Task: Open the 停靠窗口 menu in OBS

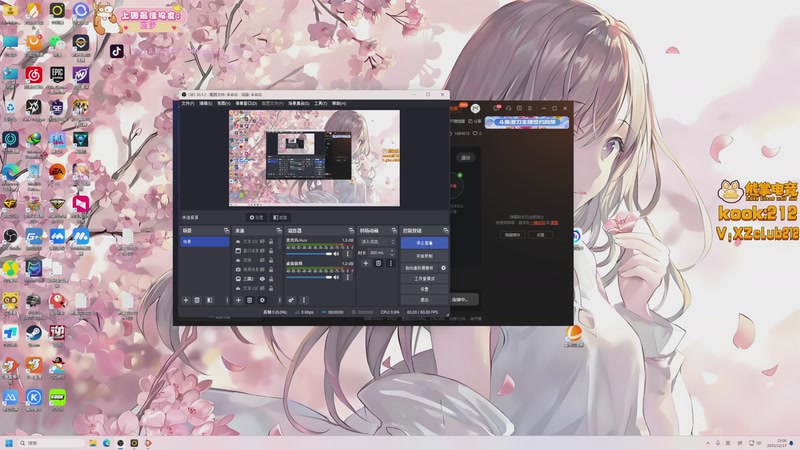Action: pos(246,104)
